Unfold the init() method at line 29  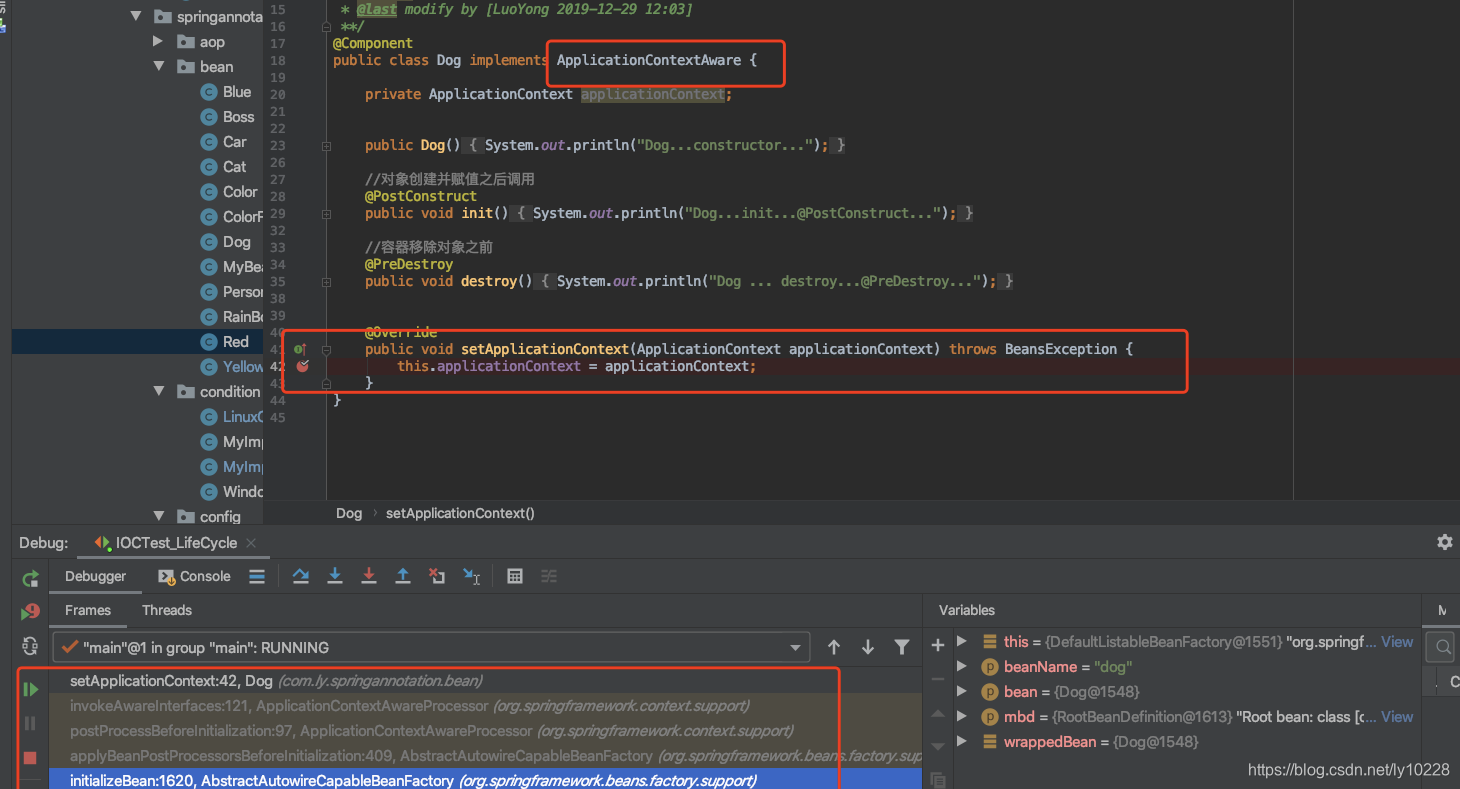(x=327, y=213)
